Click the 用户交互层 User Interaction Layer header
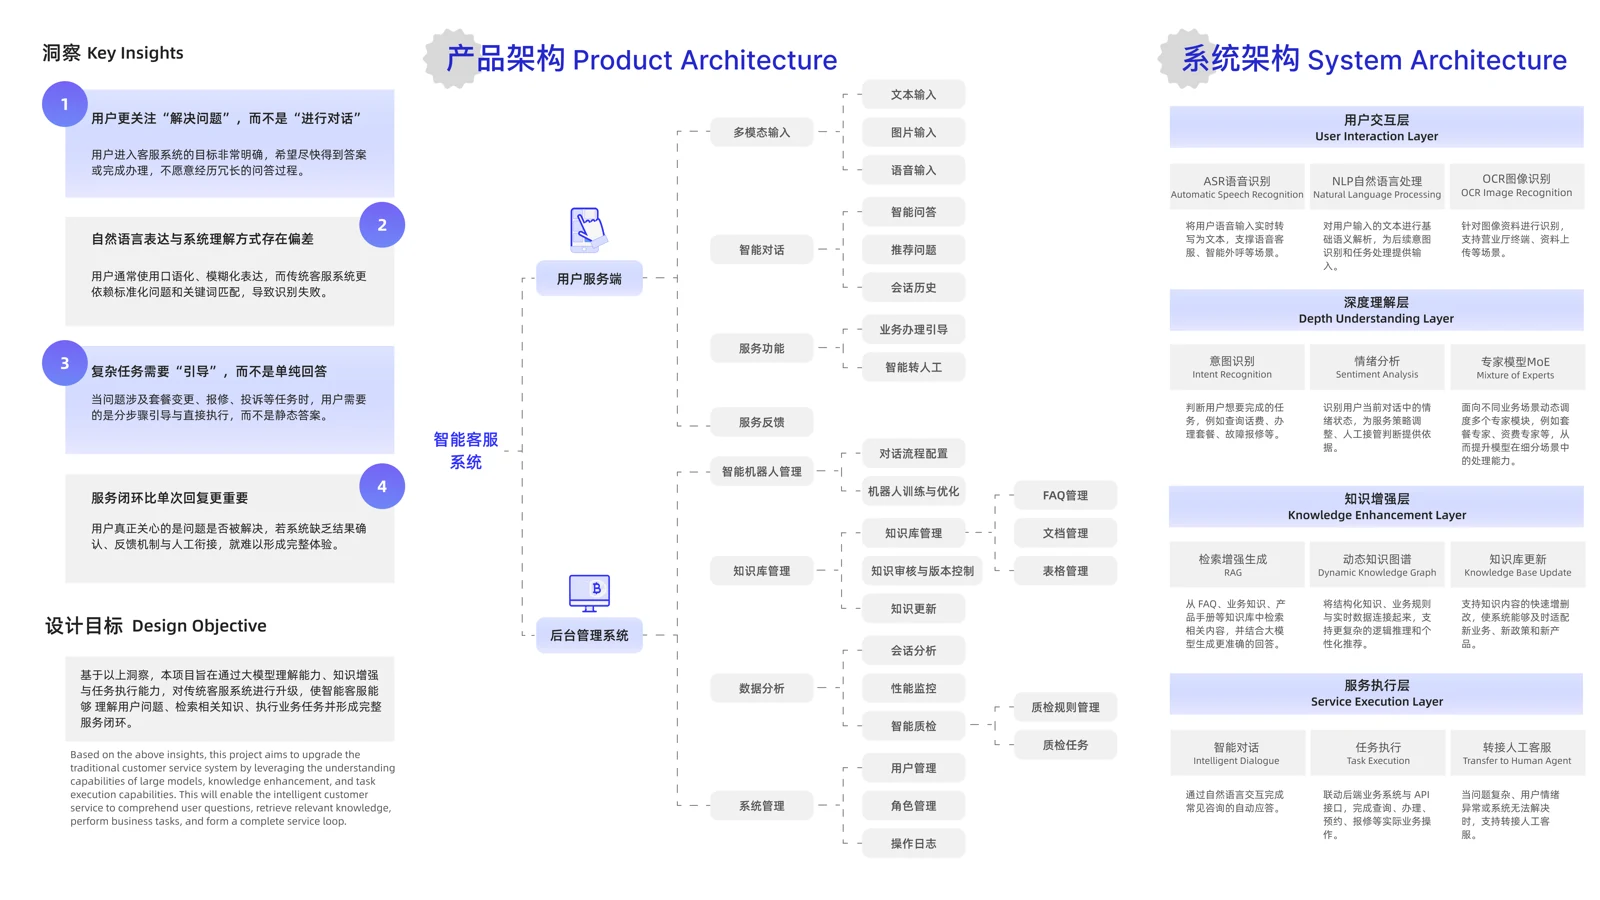The image size is (1600, 900). click(1376, 127)
